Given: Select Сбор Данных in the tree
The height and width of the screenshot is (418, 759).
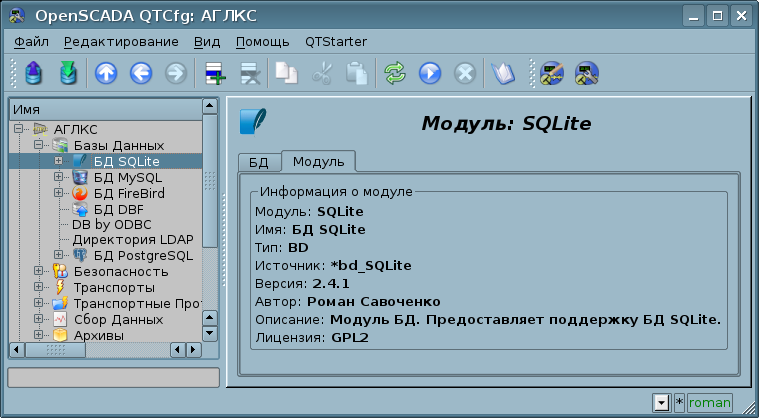Looking at the screenshot, I should 119,320.
